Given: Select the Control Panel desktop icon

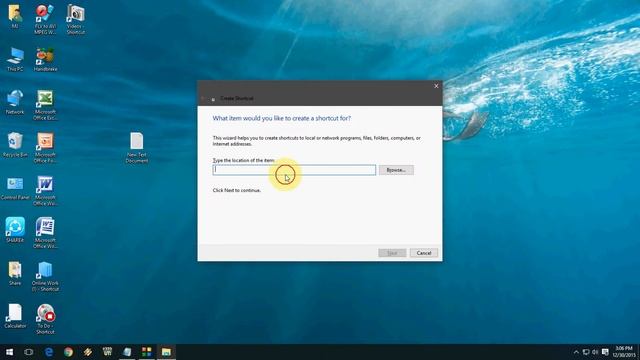Looking at the screenshot, I should point(15,188).
